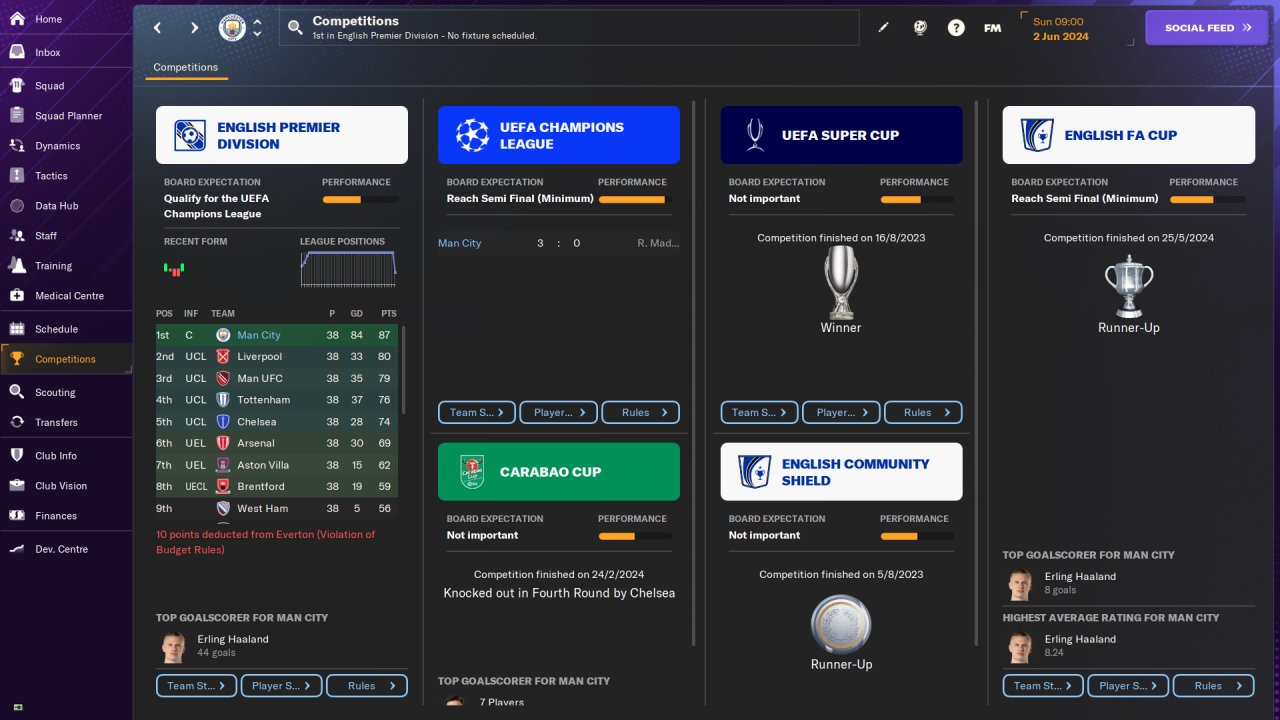The width and height of the screenshot is (1280, 720).
Task: Open the world globe icon in top bar
Action: [920, 28]
